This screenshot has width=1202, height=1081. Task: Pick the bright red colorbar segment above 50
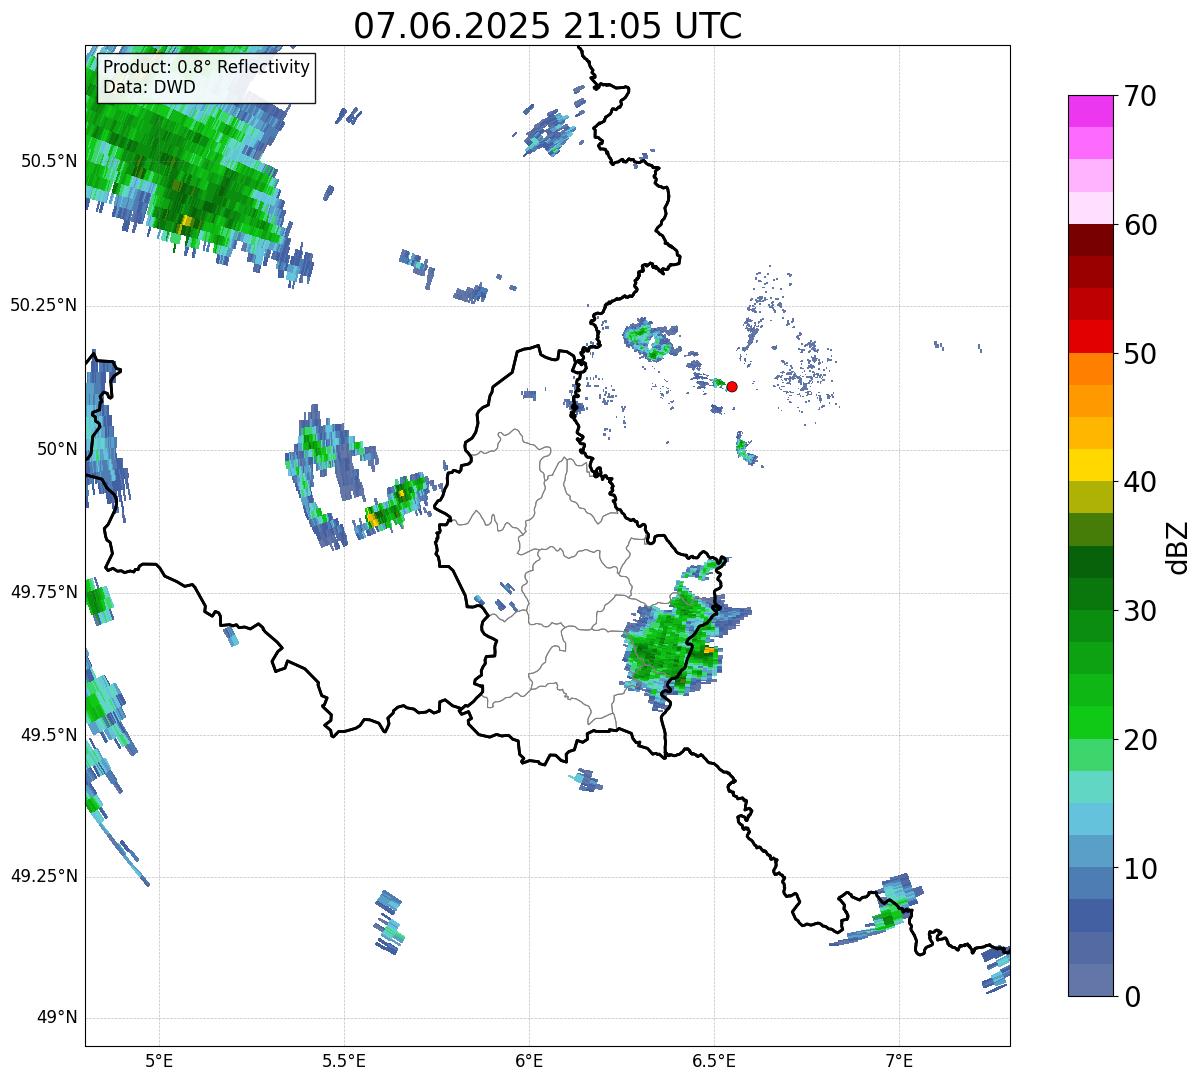point(1090,336)
